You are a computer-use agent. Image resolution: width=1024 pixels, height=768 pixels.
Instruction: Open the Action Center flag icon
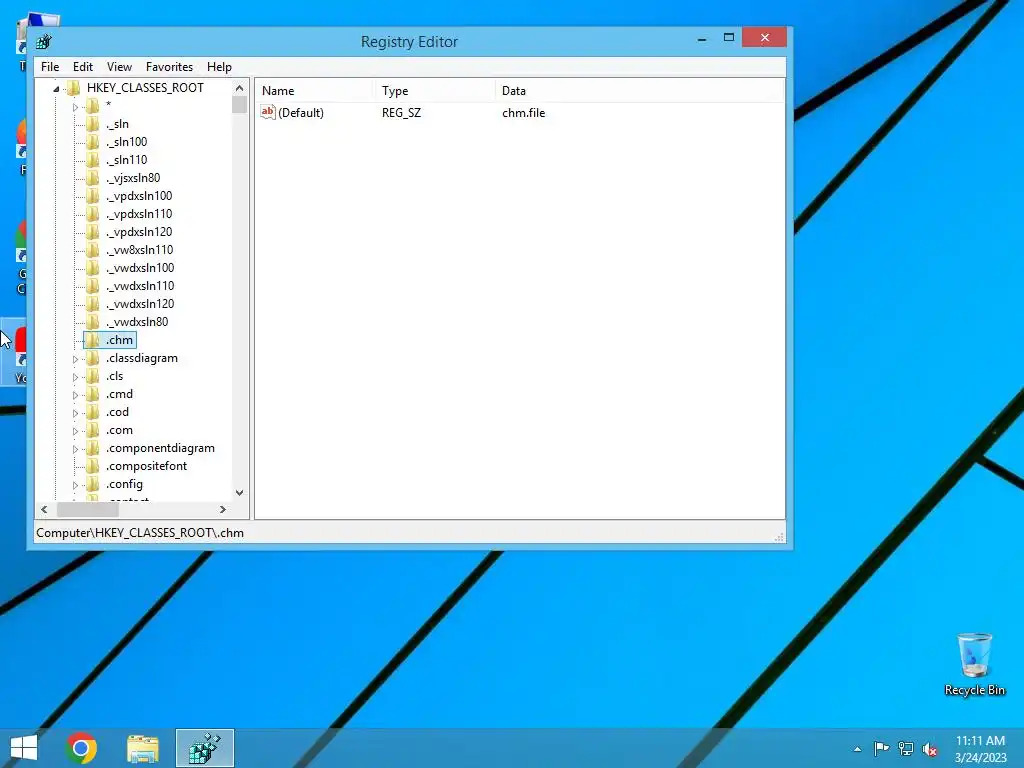(882, 748)
